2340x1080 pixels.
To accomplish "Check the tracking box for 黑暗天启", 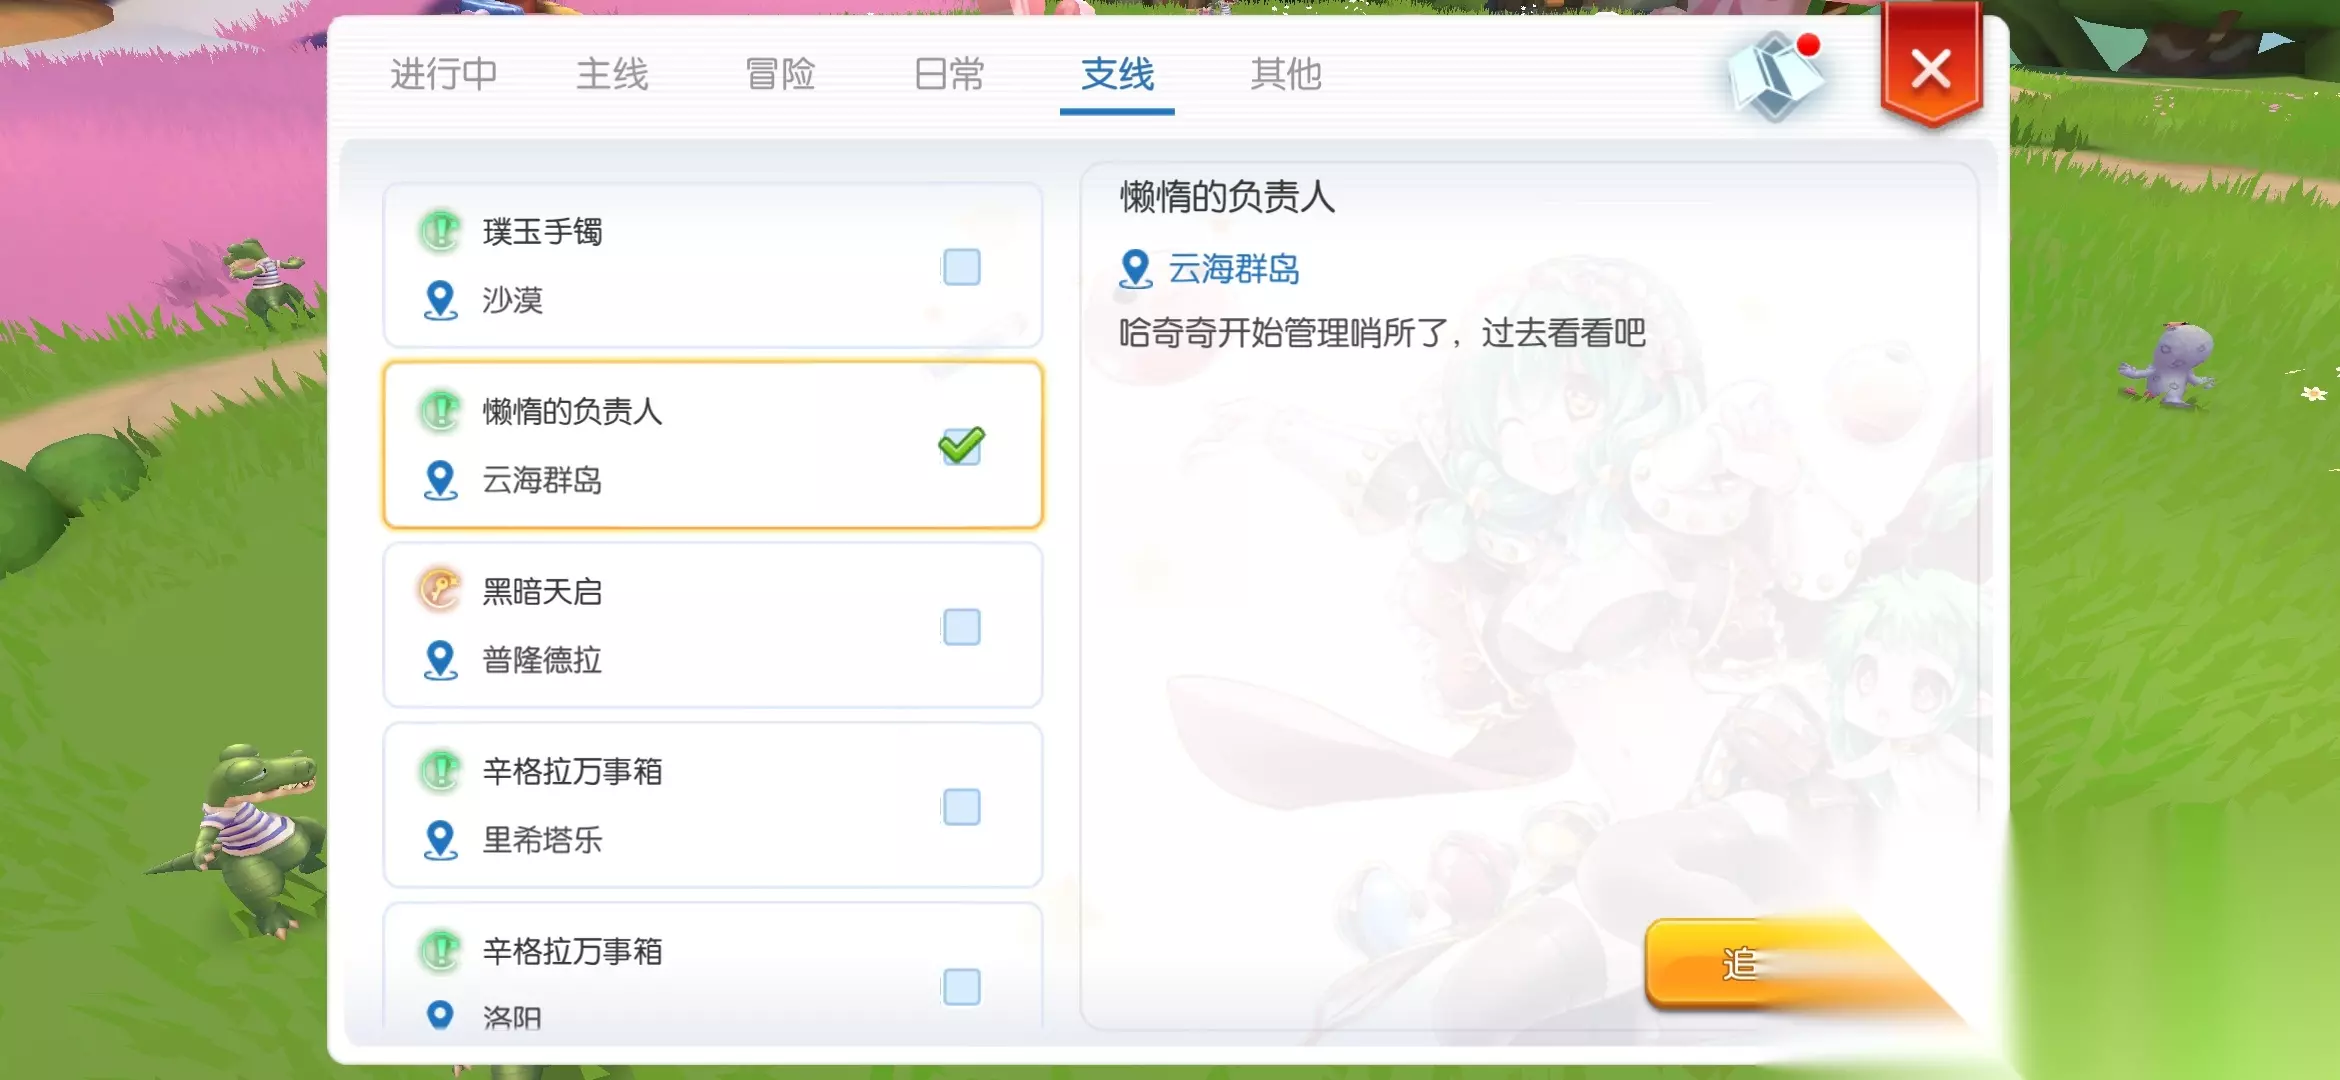I will (x=961, y=627).
